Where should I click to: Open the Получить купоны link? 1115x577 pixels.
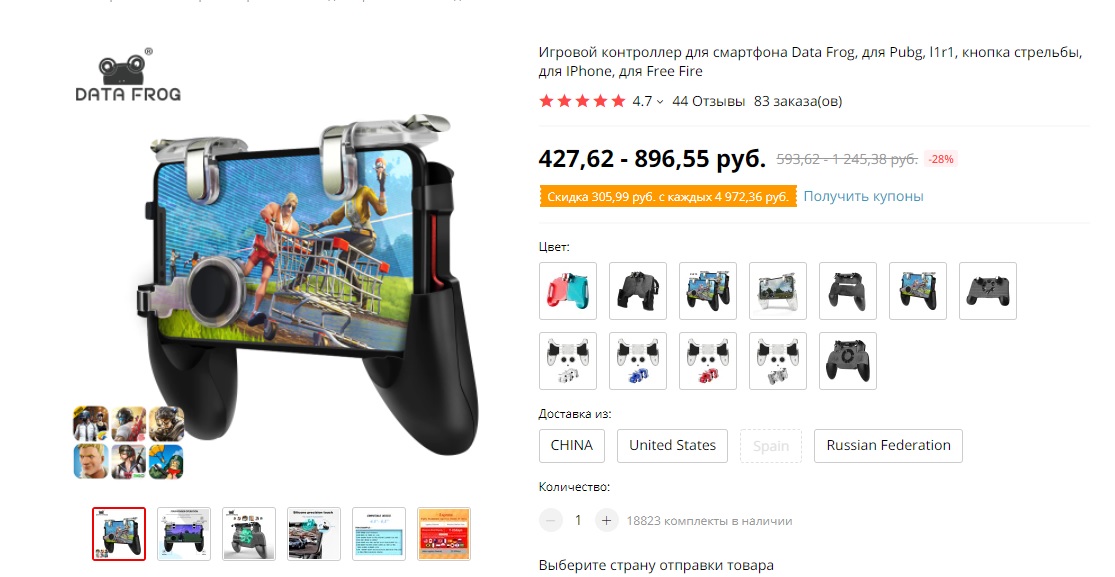pyautogui.click(x=863, y=196)
